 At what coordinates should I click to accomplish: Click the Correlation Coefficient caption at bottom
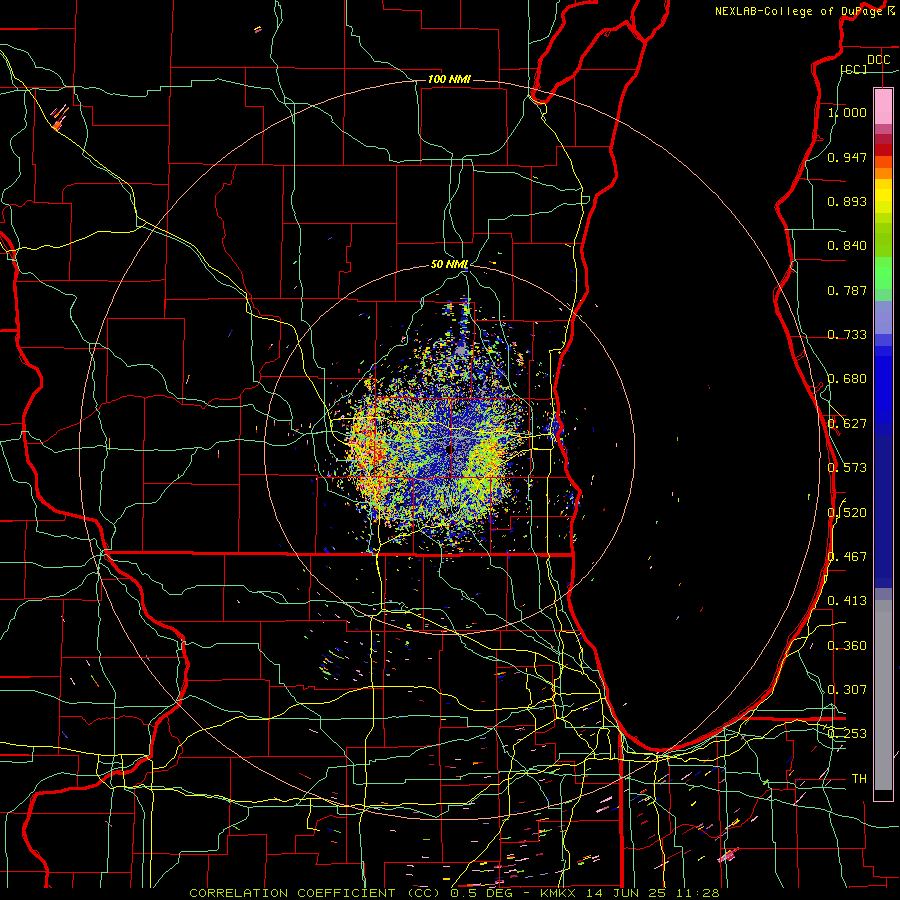454,893
